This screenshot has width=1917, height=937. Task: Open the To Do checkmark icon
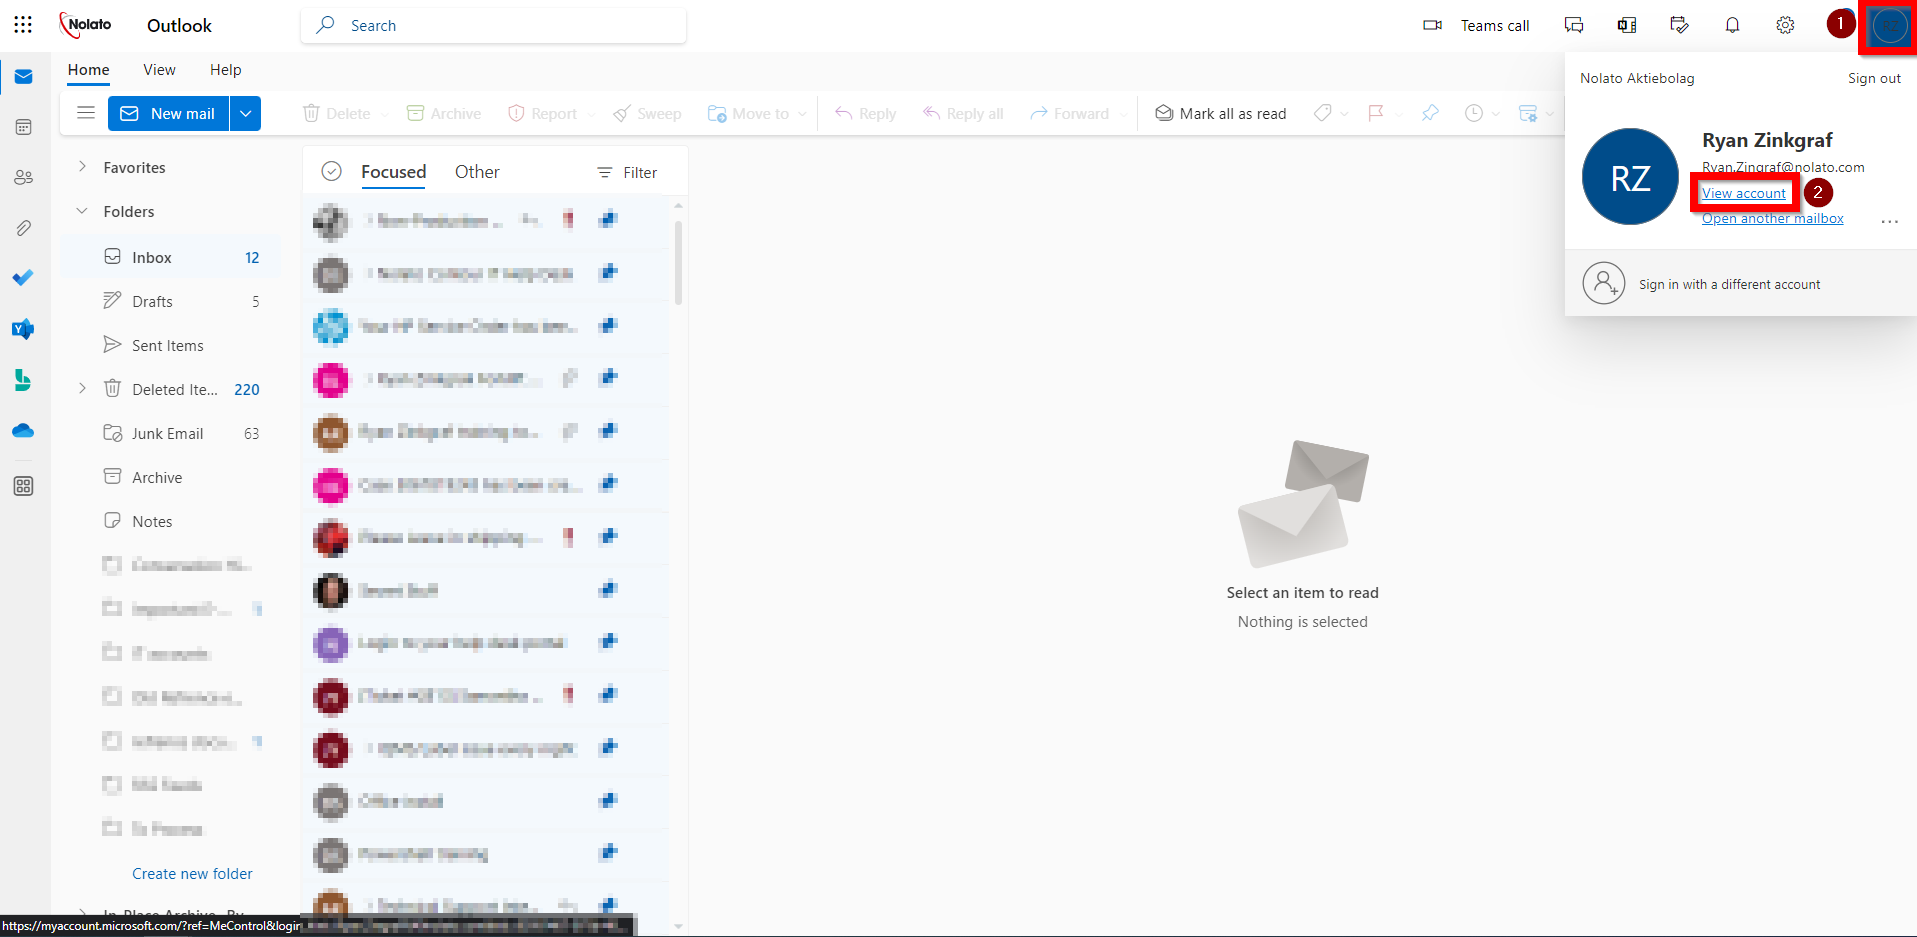[x=24, y=278]
